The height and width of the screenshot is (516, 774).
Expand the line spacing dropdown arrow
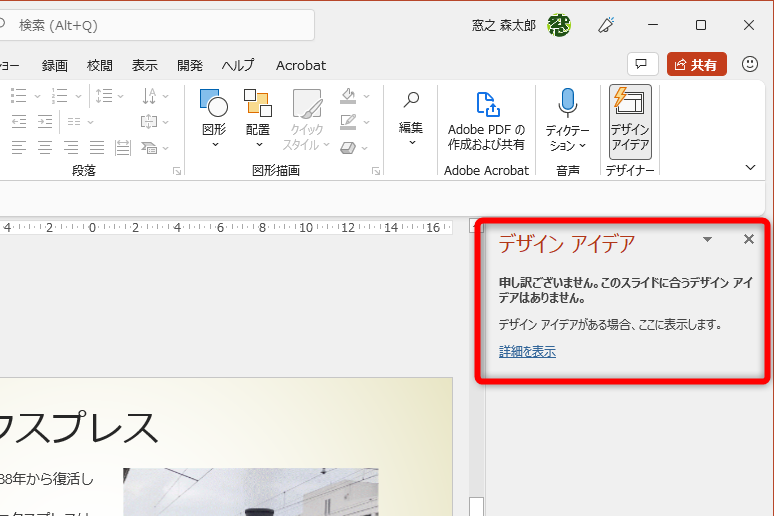coord(120,96)
